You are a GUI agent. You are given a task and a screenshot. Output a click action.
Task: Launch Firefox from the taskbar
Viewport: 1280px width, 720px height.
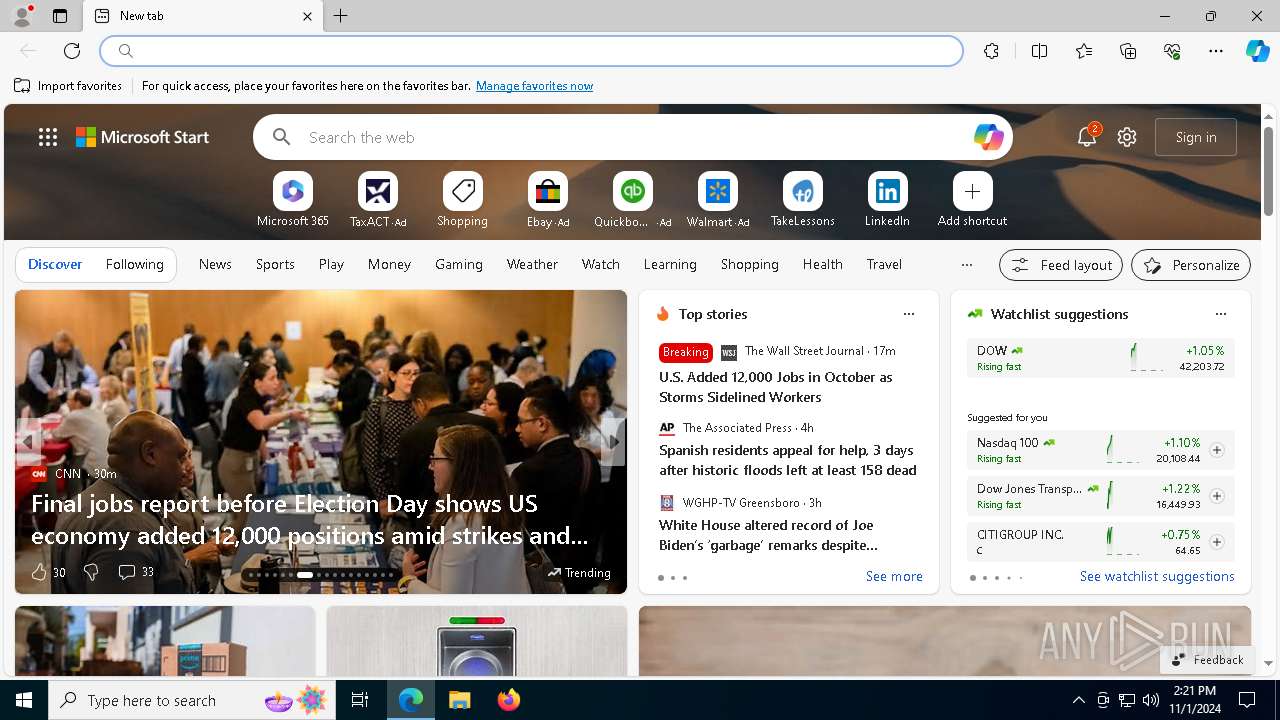[x=508, y=700]
